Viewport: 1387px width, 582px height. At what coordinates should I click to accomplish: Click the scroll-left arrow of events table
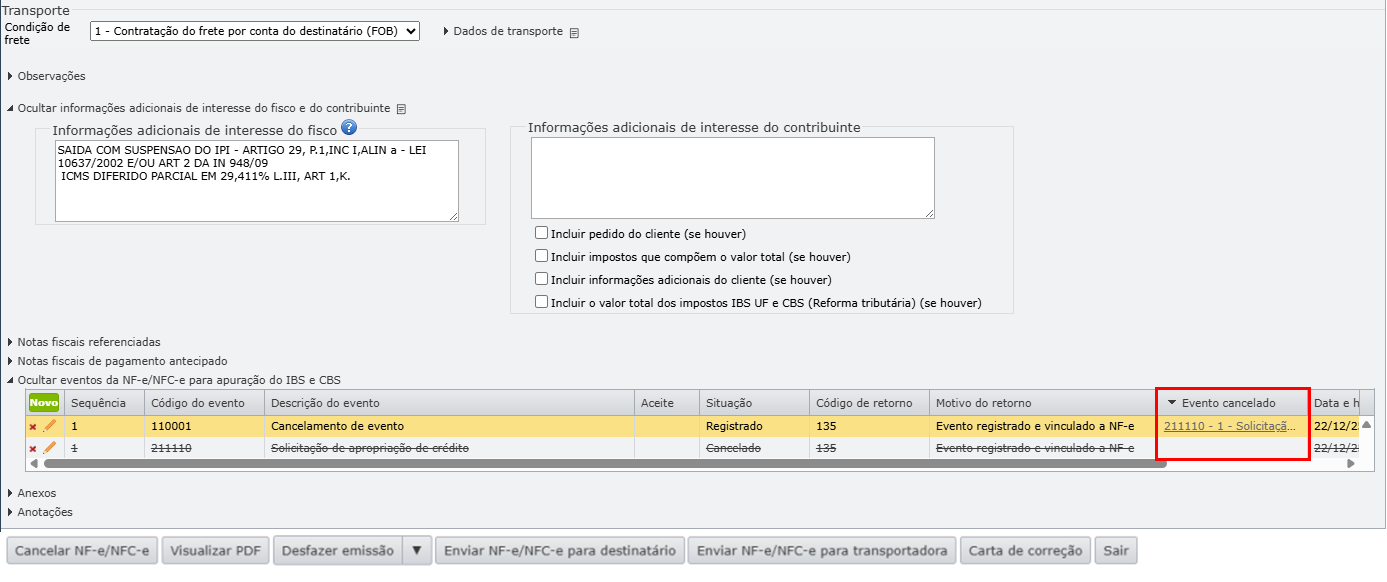point(33,464)
